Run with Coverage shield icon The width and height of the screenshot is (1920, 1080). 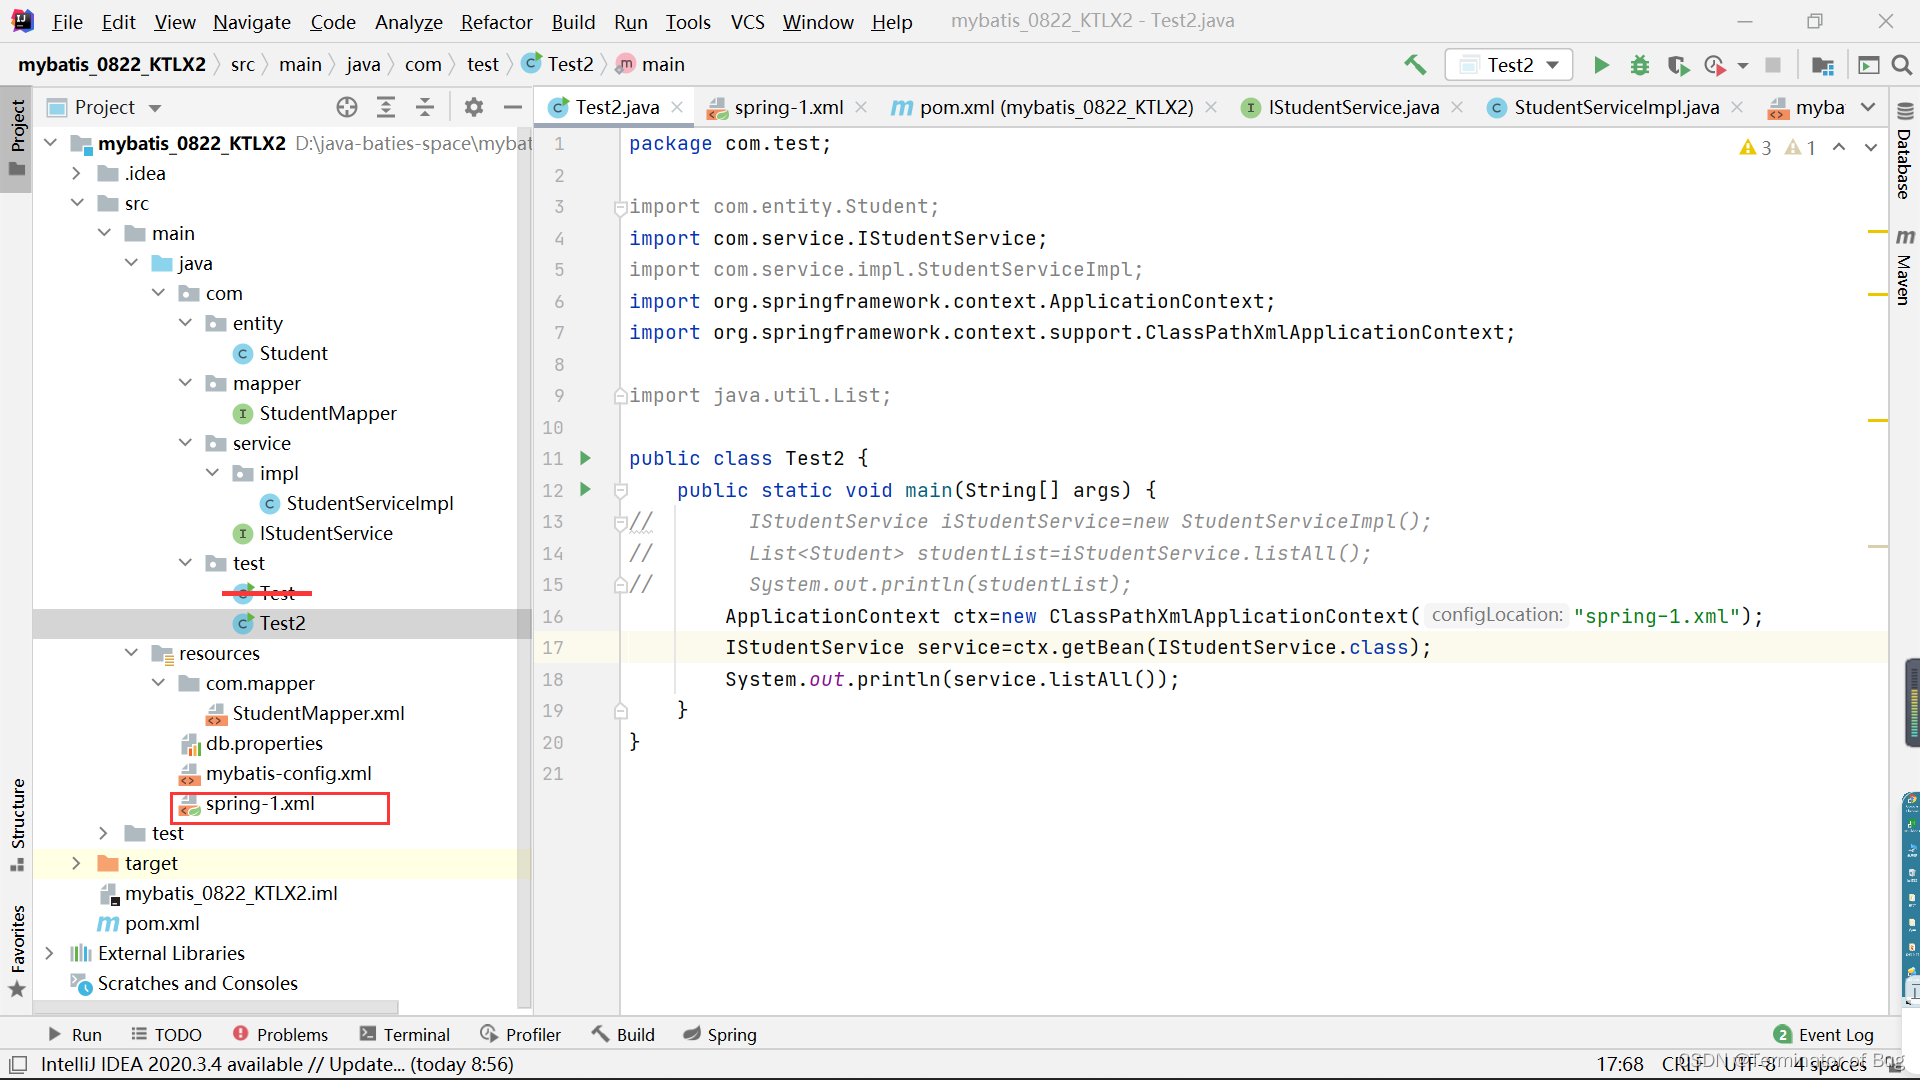[x=1679, y=65]
